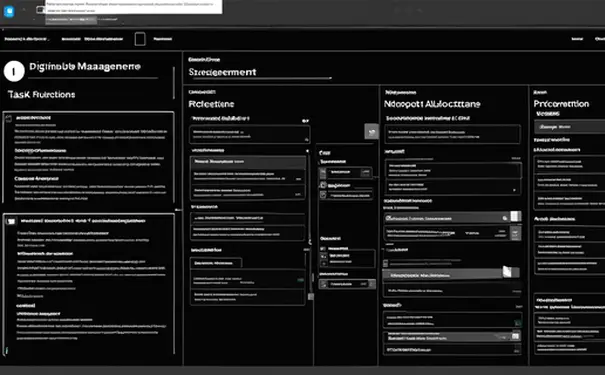This screenshot has width=605, height=375.
Task: Click the blue app icon in title bar
Action: pyautogui.click(x=9, y=12)
